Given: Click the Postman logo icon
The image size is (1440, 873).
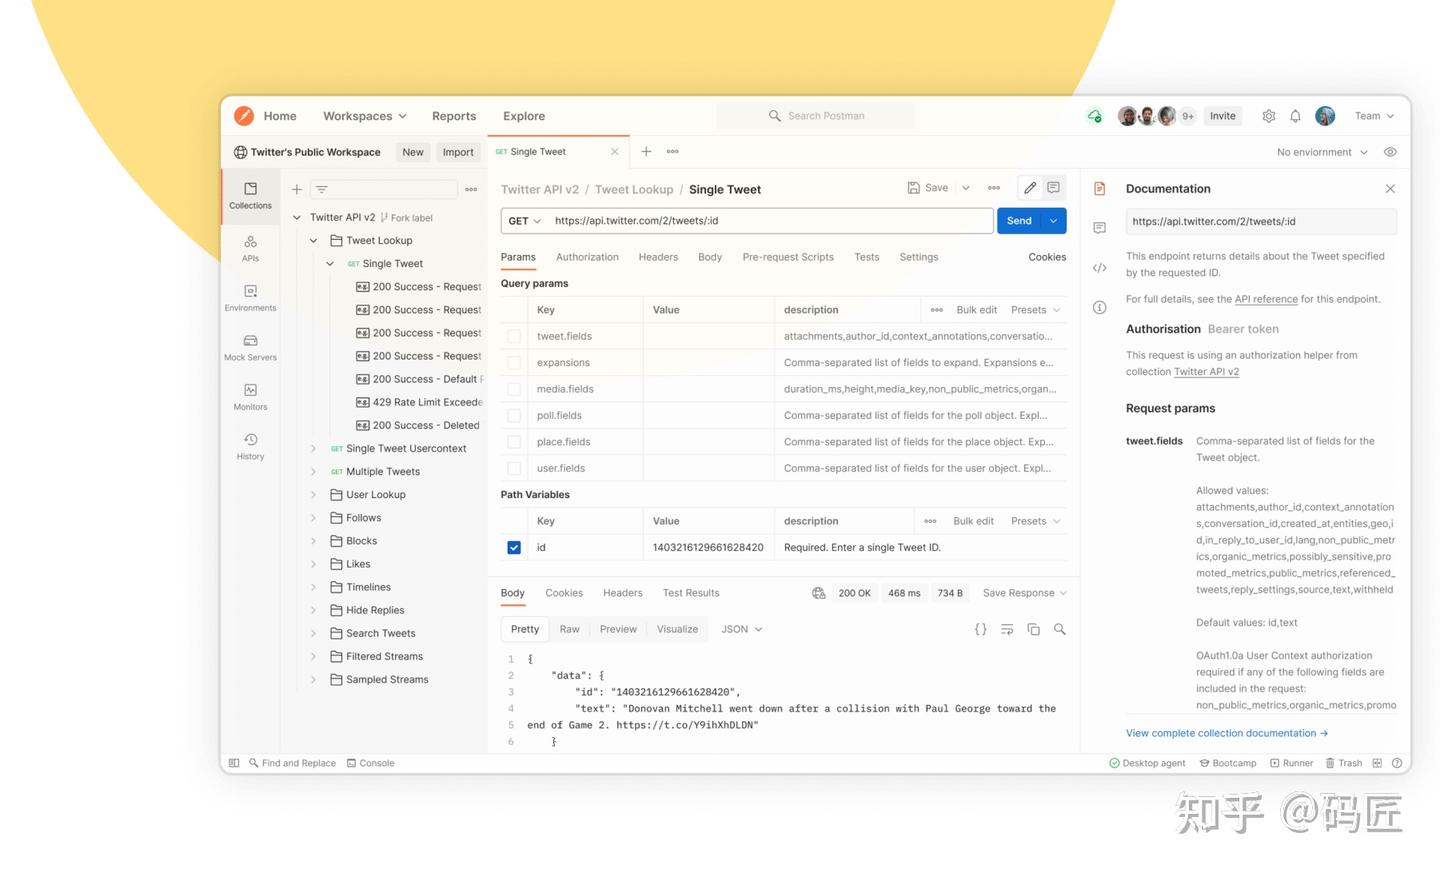Looking at the screenshot, I should [243, 116].
